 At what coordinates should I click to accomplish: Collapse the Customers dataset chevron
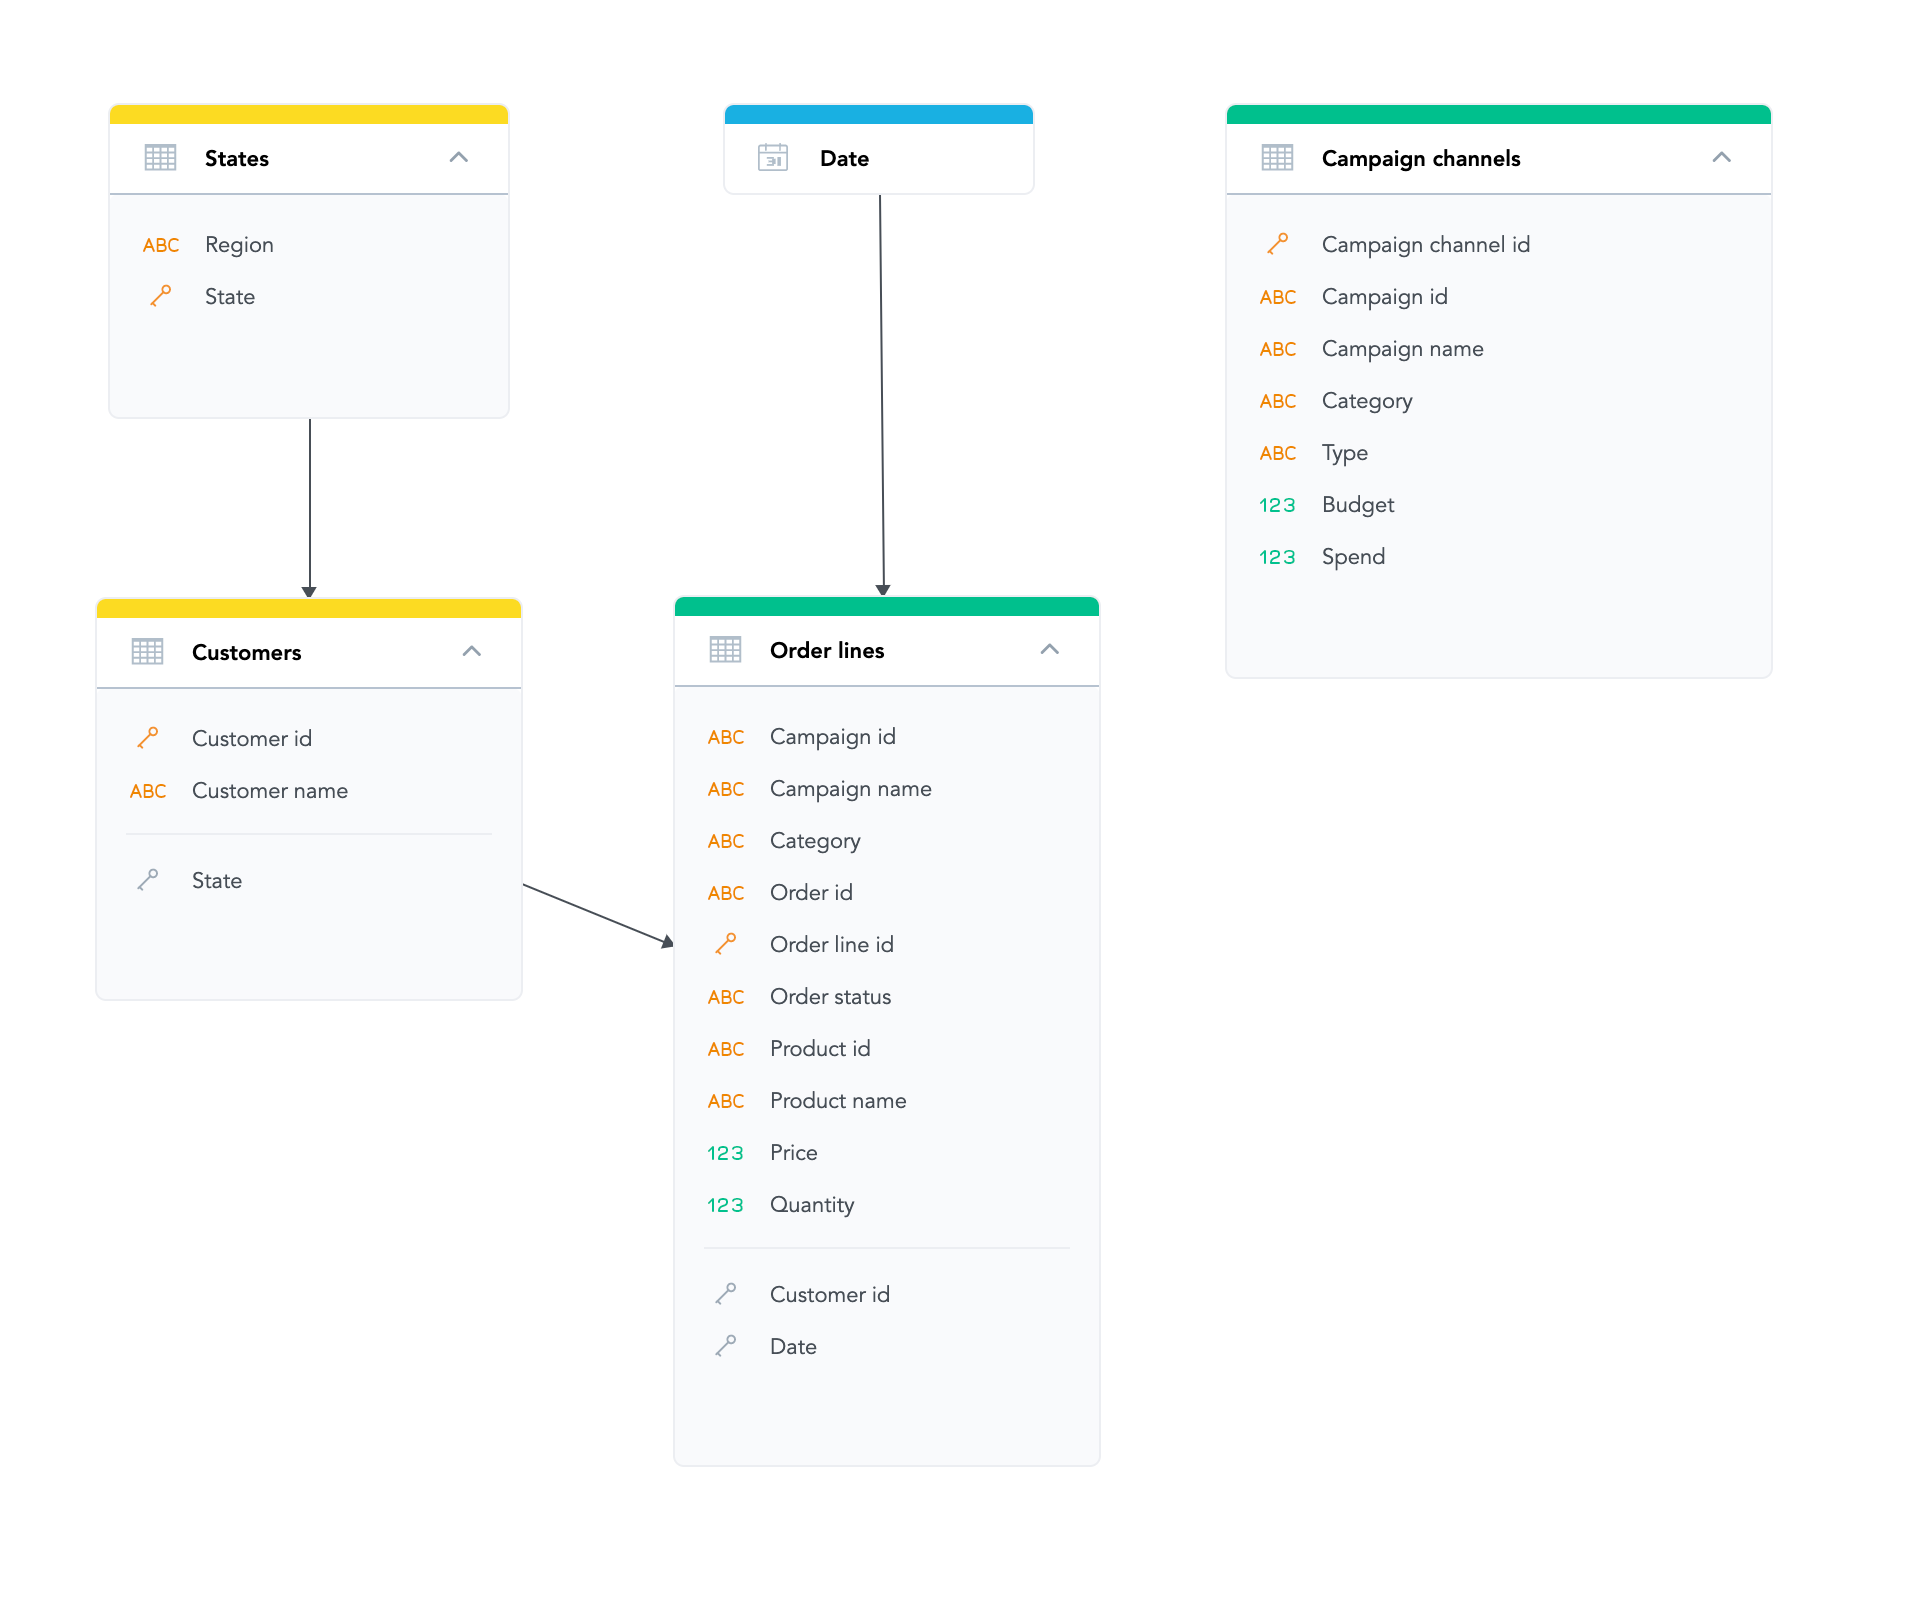[472, 652]
